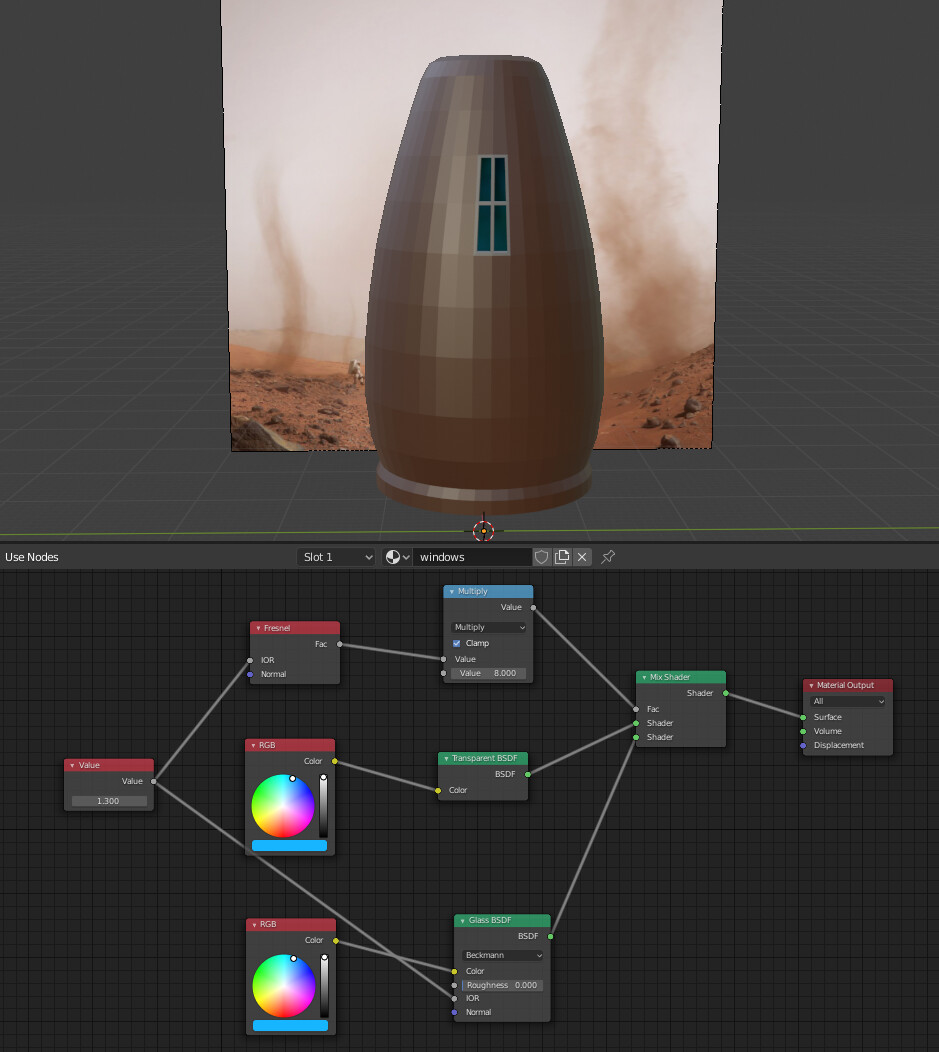Unlink the windows material via the X icon

[582, 557]
